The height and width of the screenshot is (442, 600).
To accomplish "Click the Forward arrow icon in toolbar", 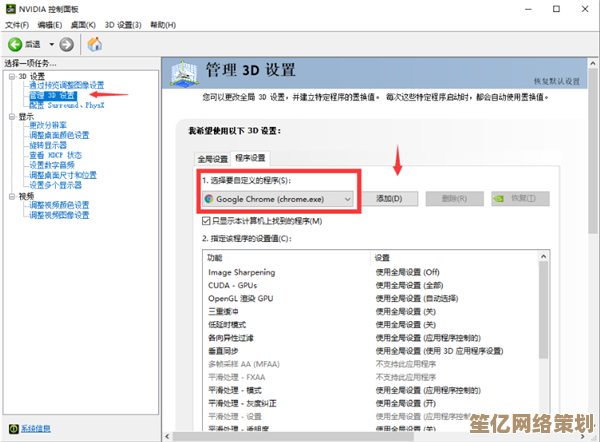I will pos(66,44).
